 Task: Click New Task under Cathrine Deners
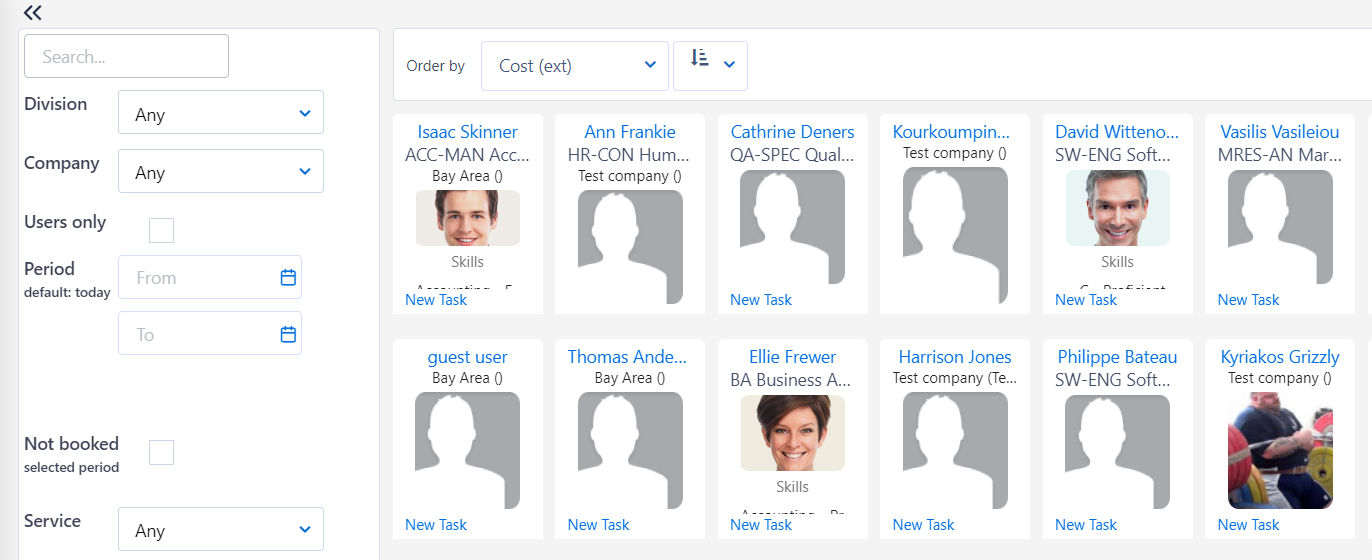click(x=760, y=300)
